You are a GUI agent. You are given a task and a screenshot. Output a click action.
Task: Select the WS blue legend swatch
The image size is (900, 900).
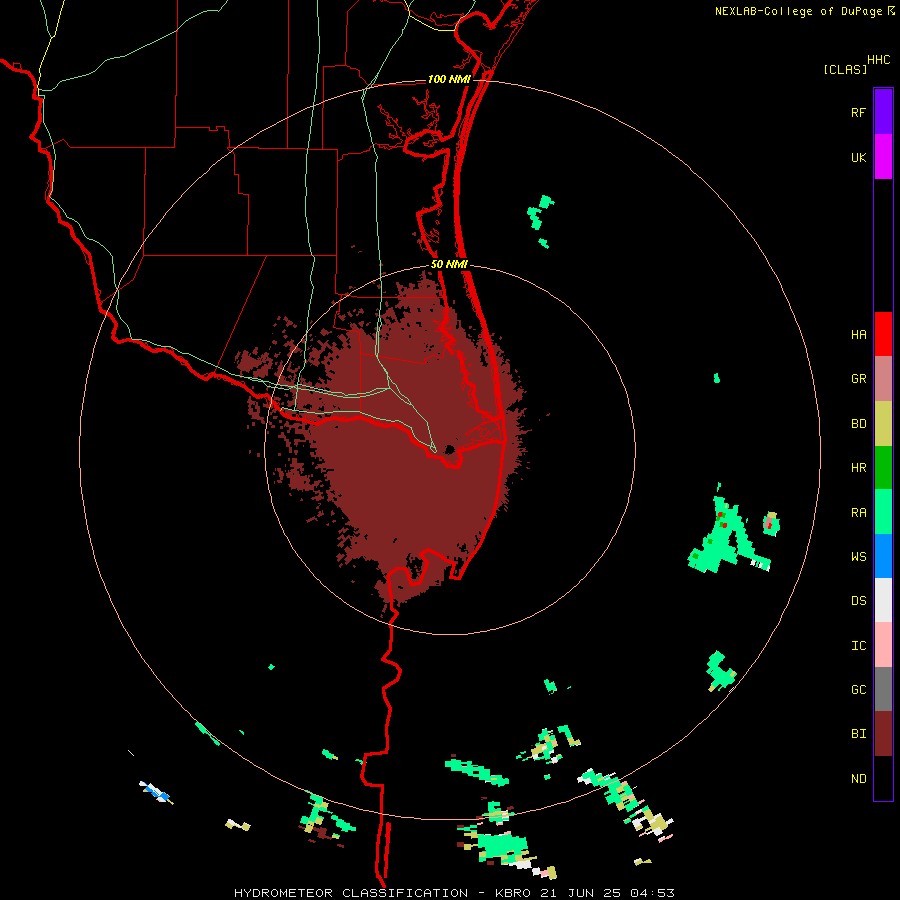(x=883, y=556)
